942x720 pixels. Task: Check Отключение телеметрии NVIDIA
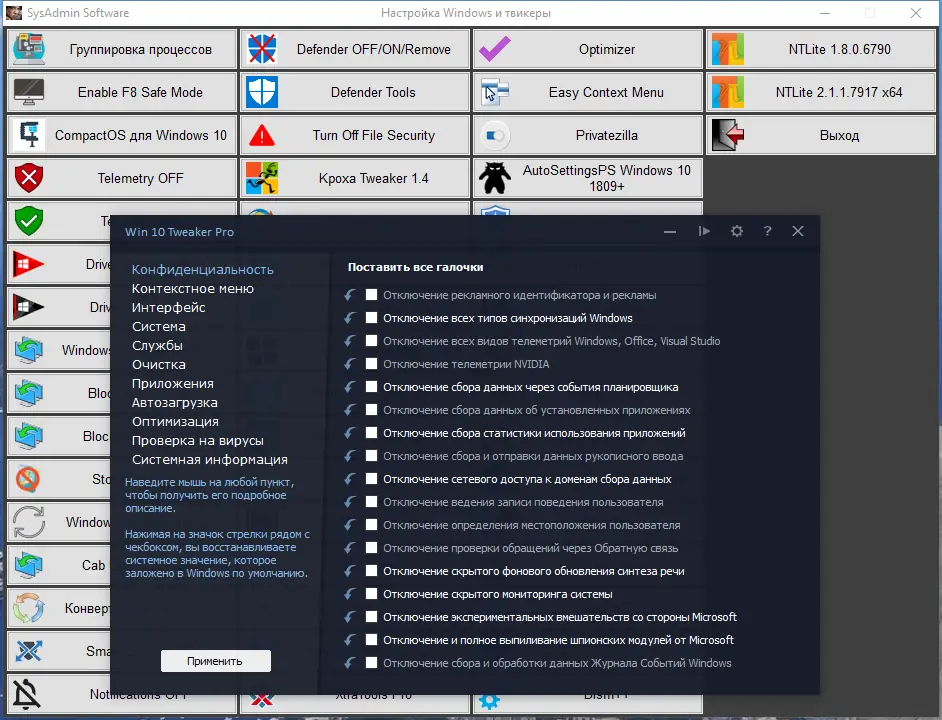371,364
